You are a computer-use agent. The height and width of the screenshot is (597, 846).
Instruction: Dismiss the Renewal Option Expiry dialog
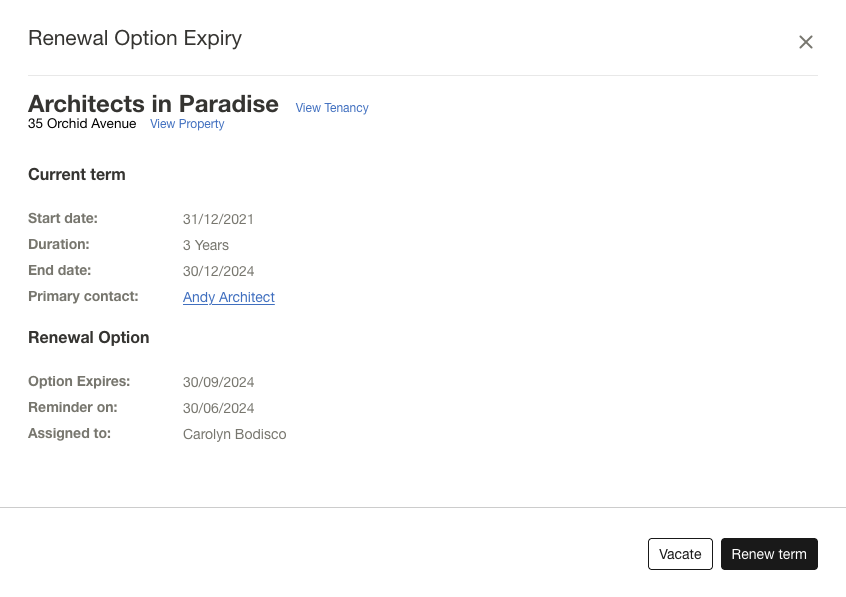click(806, 42)
